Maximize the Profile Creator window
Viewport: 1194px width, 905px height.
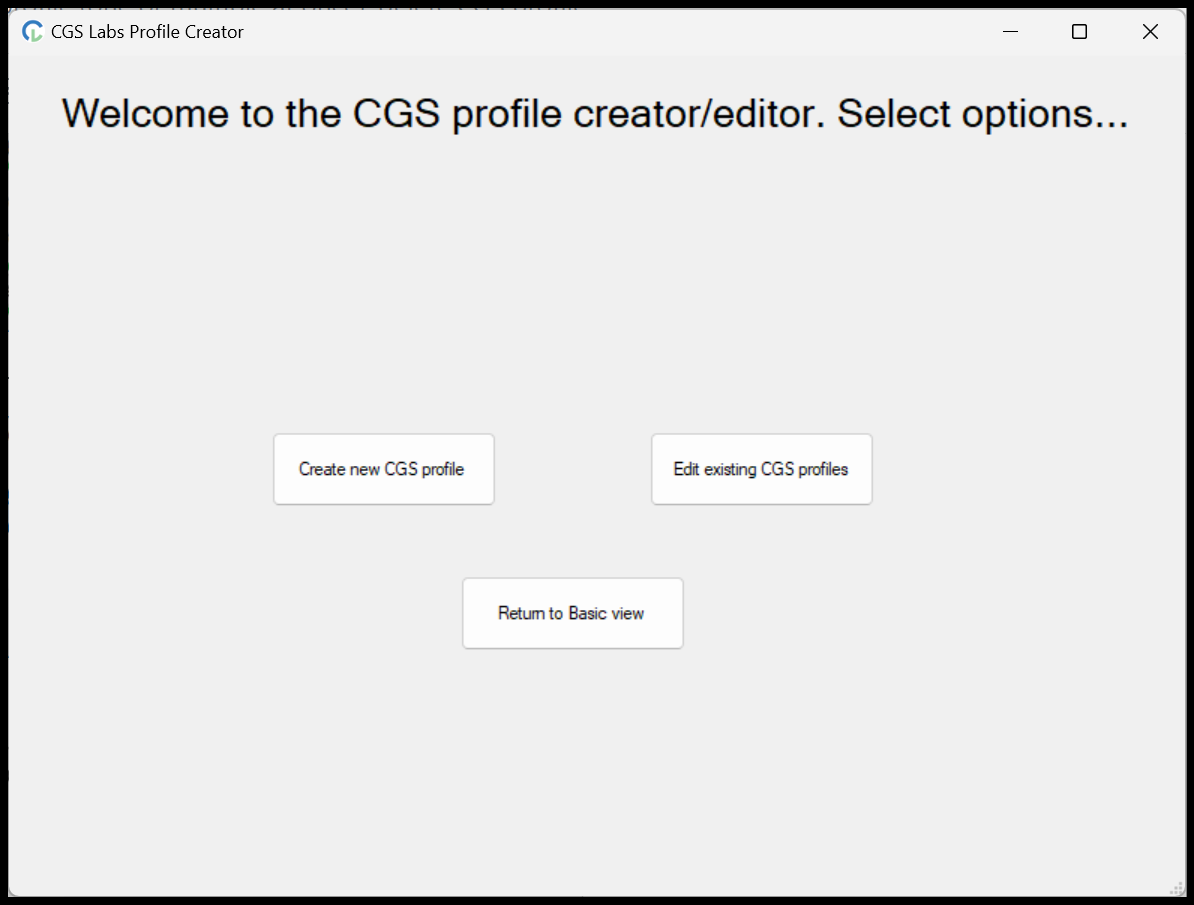pos(1079,32)
